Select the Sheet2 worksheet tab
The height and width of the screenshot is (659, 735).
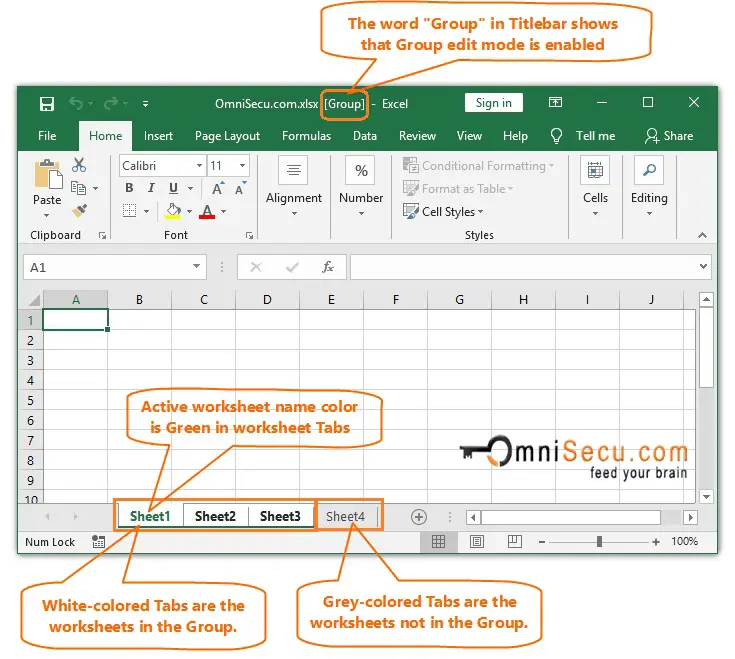[x=215, y=516]
